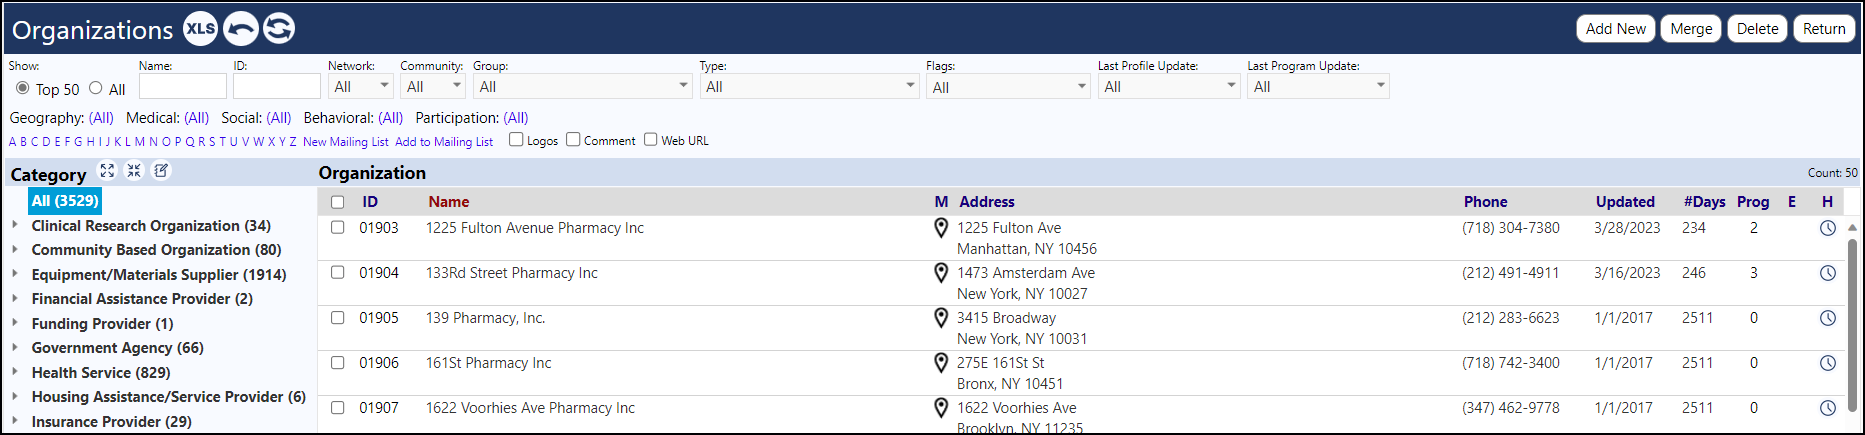Tick the checkbox for organization 01905
The height and width of the screenshot is (435, 1865).
click(x=338, y=318)
